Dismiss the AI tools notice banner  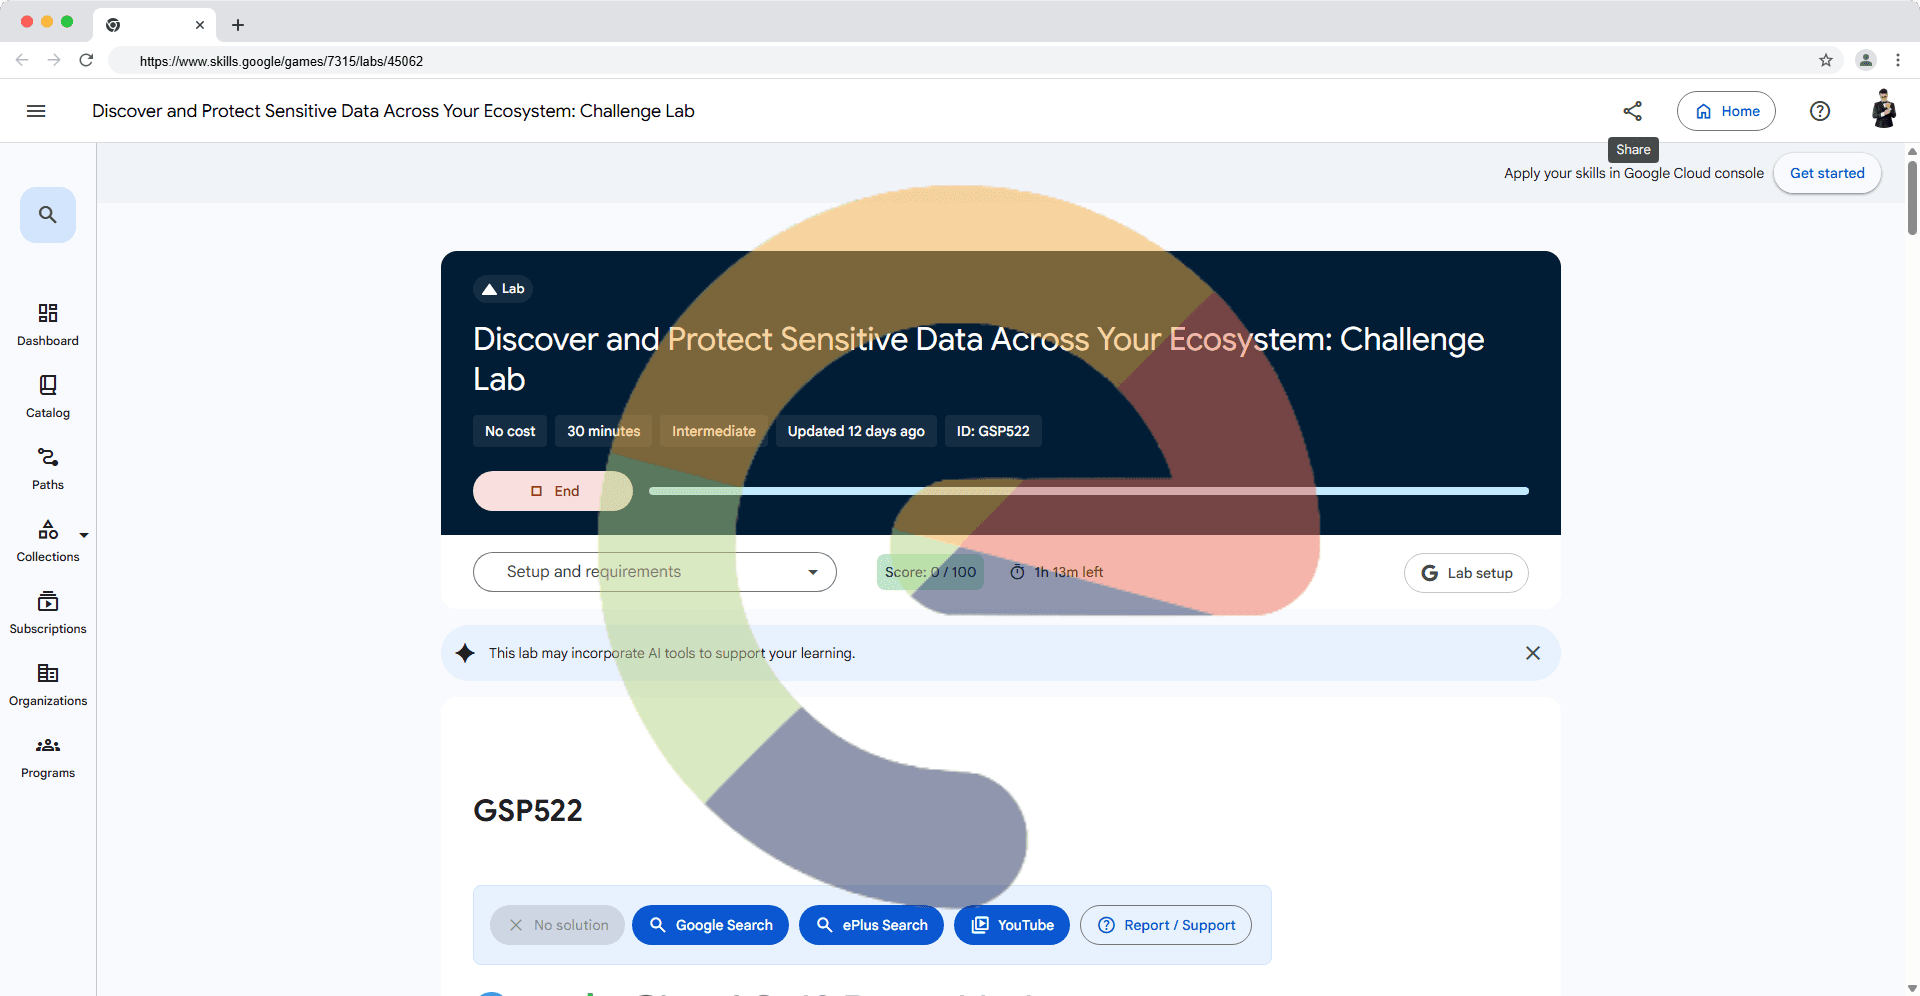[x=1533, y=653]
